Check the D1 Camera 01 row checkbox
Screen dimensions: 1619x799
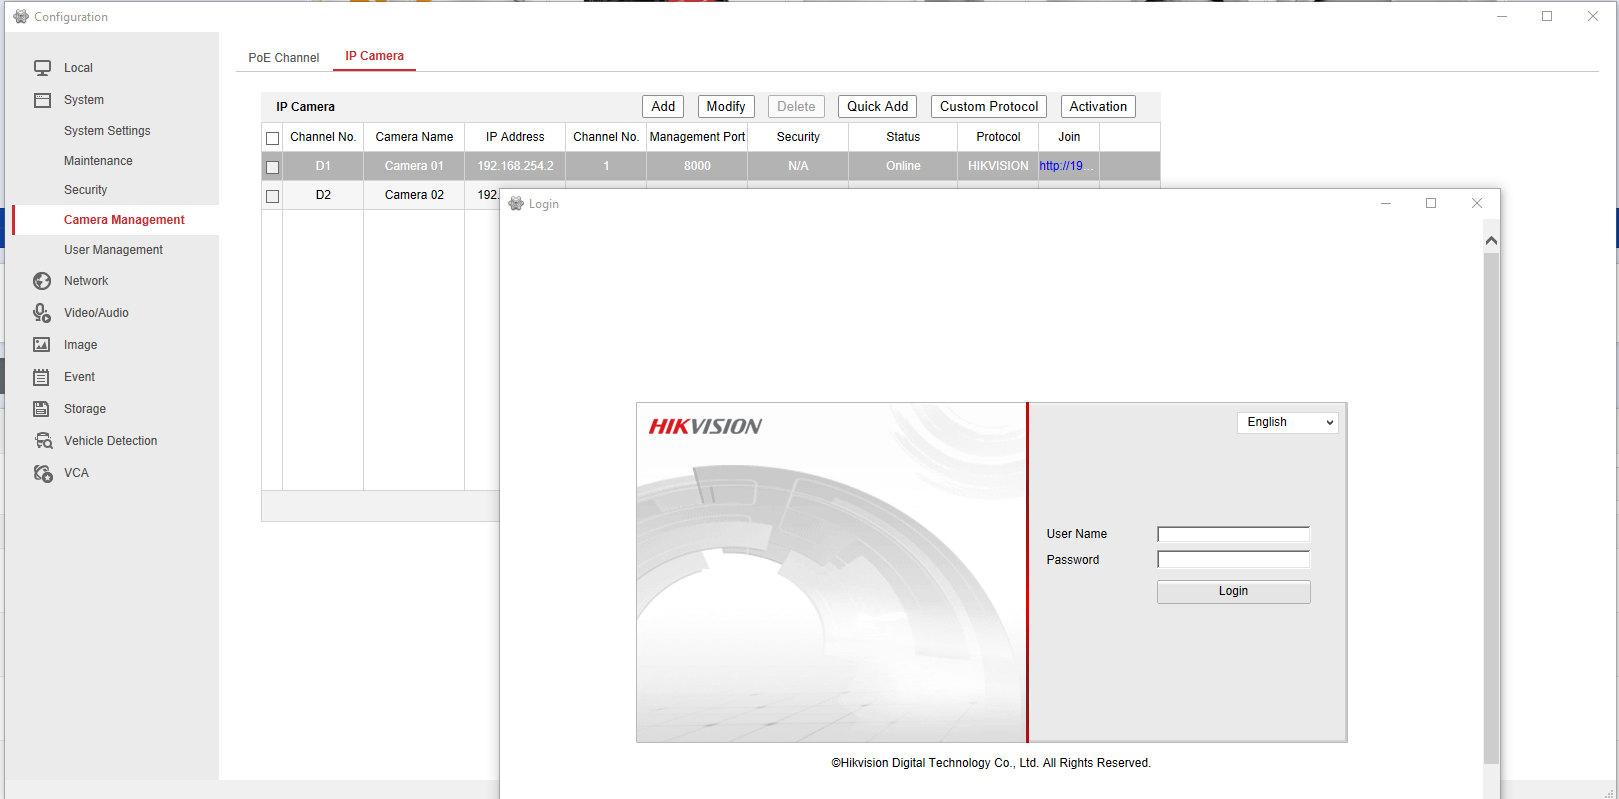coord(272,167)
